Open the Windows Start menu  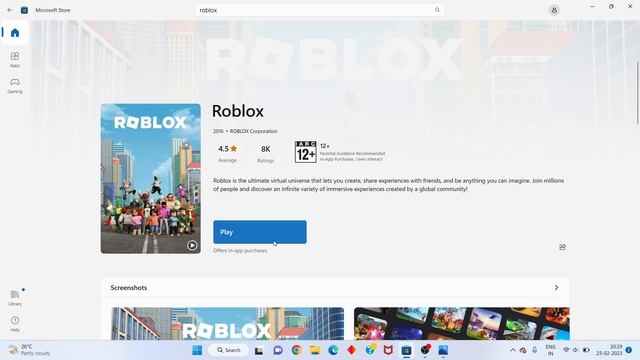click(x=197, y=350)
